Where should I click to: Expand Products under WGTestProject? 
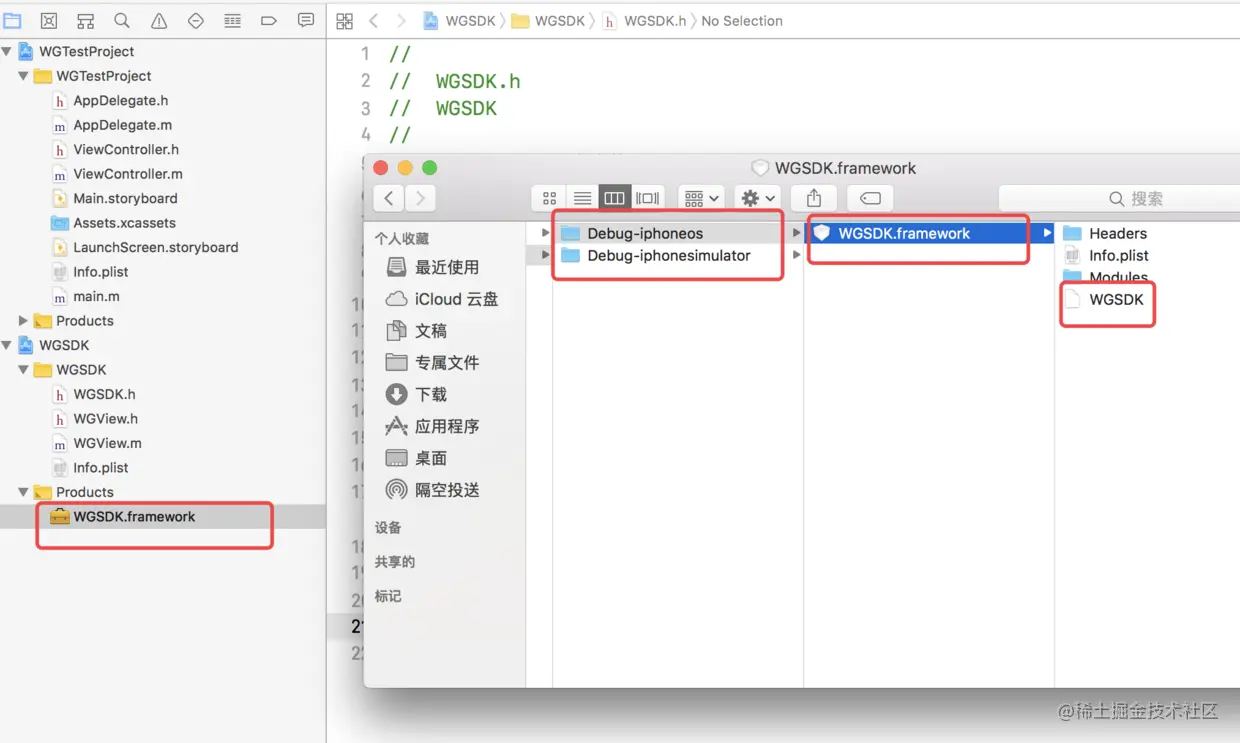pos(23,321)
